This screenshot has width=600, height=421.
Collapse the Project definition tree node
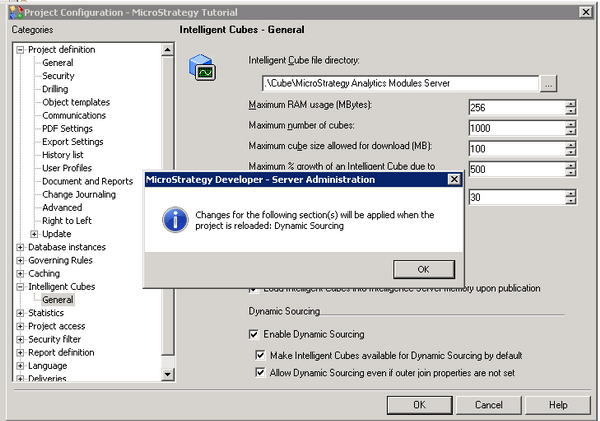tap(21, 49)
